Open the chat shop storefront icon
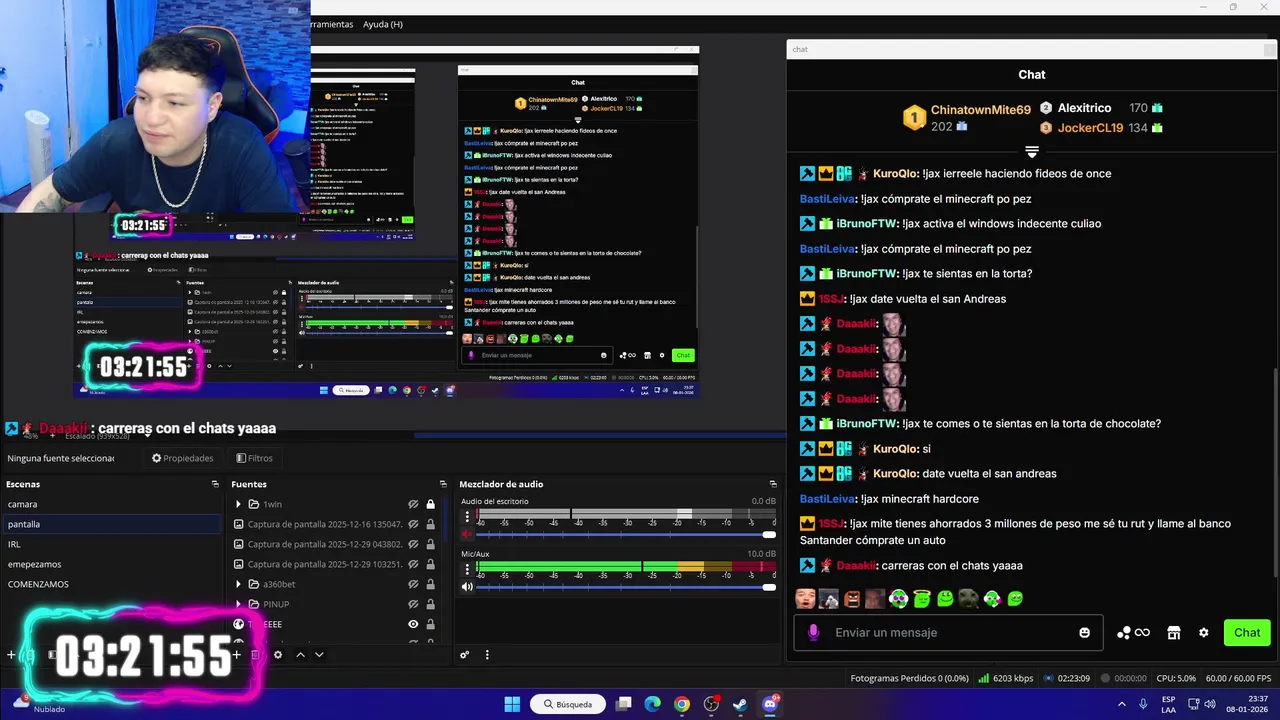Screen dimensions: 1280x720 click(1174, 632)
